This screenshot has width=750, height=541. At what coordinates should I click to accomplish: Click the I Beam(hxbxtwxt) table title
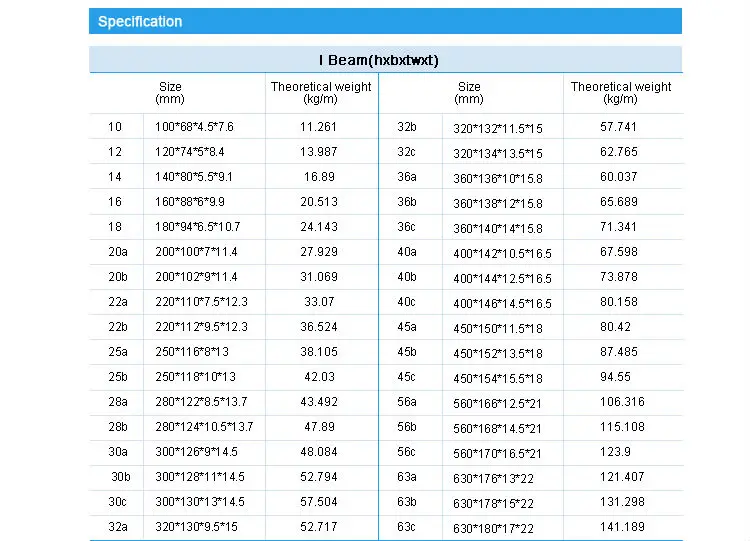point(385,61)
